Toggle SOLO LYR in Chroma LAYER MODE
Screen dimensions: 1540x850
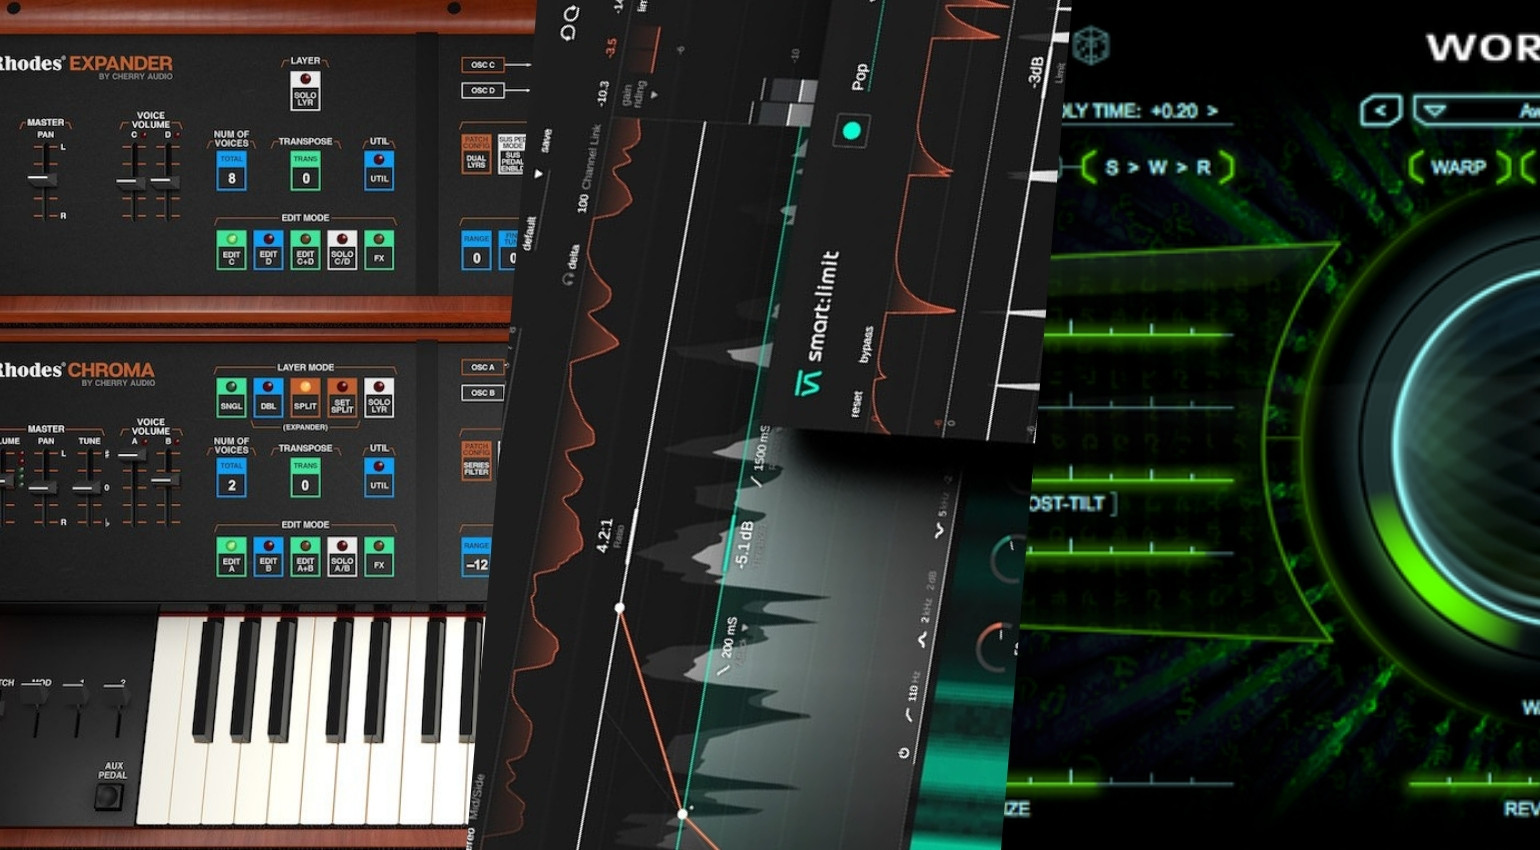tap(379, 397)
